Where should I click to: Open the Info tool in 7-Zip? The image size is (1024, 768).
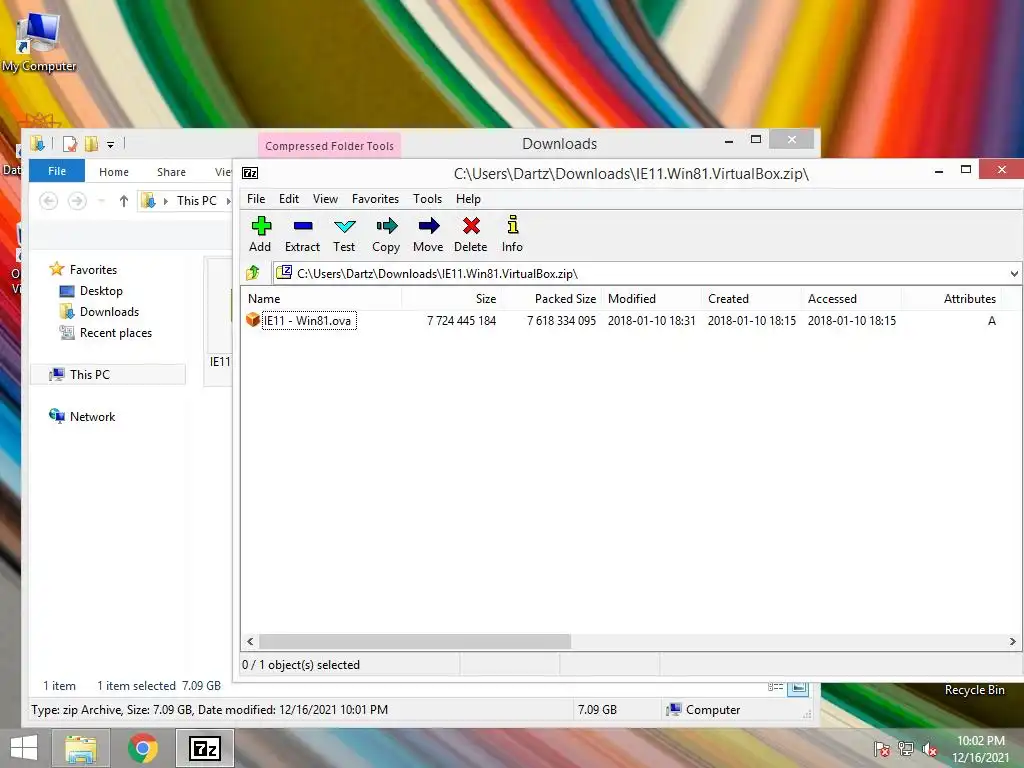click(513, 234)
